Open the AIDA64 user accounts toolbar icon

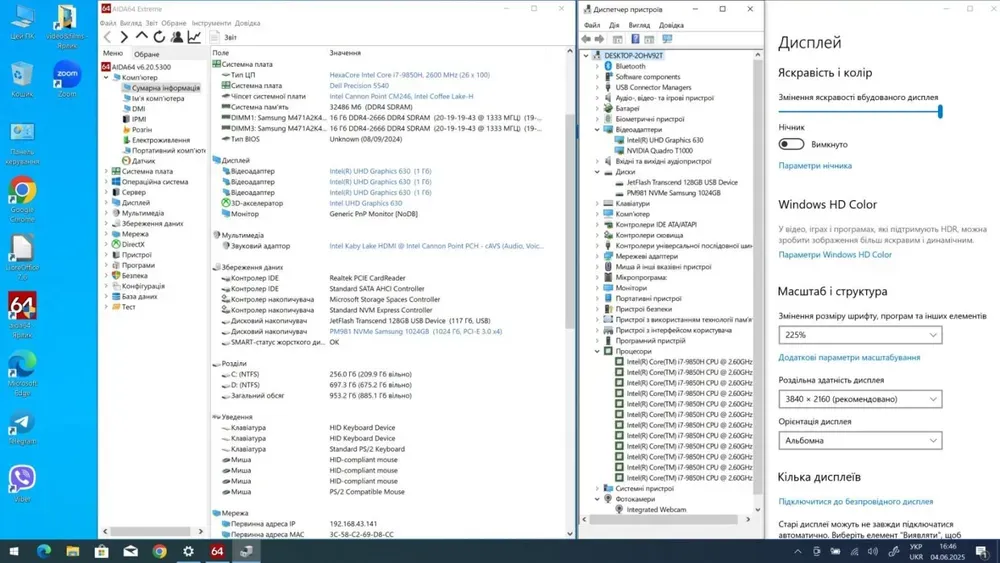[x=177, y=37]
